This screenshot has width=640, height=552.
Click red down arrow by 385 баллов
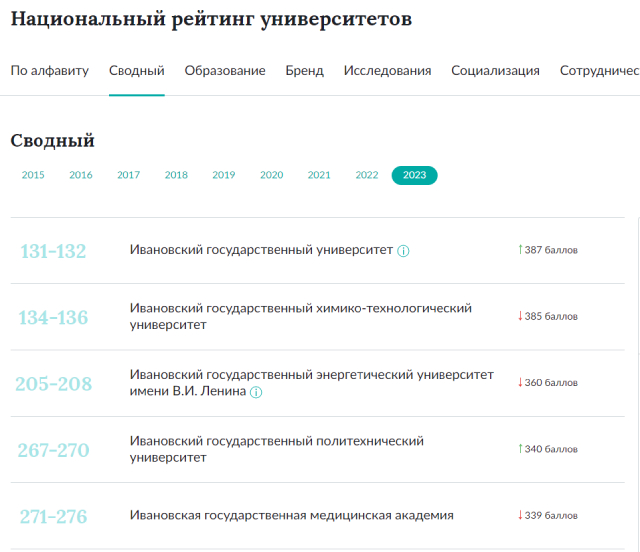tap(520, 316)
